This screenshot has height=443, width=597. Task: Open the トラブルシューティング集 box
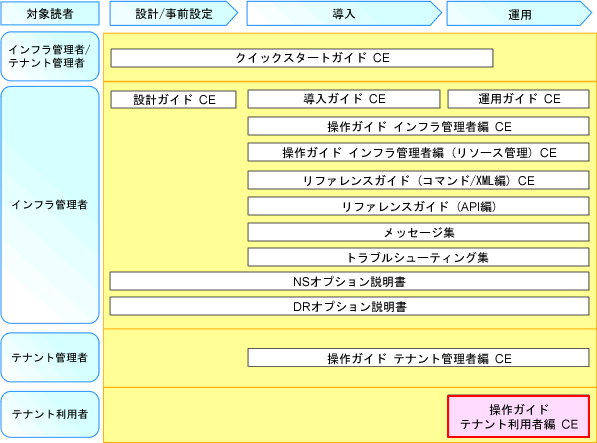[418, 258]
